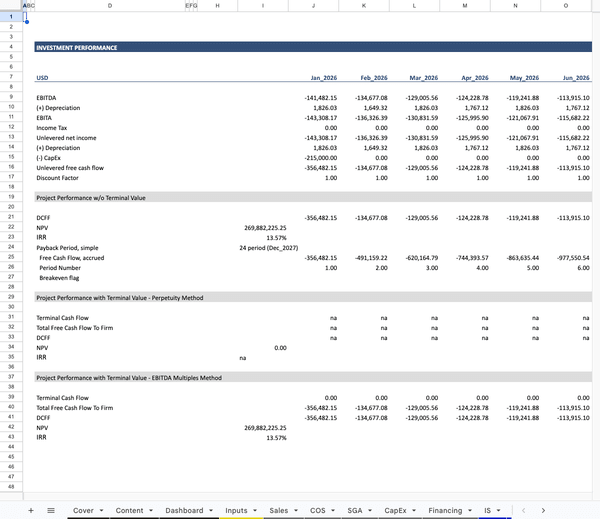600x519 pixels.
Task: Open Inputs tab dropdown arrow
Action: [255, 511]
